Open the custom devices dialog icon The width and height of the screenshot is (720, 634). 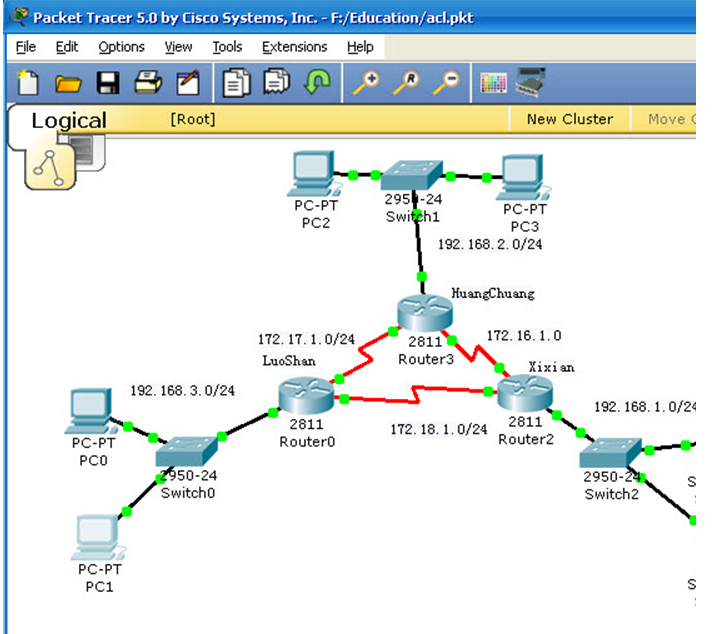click(x=531, y=82)
